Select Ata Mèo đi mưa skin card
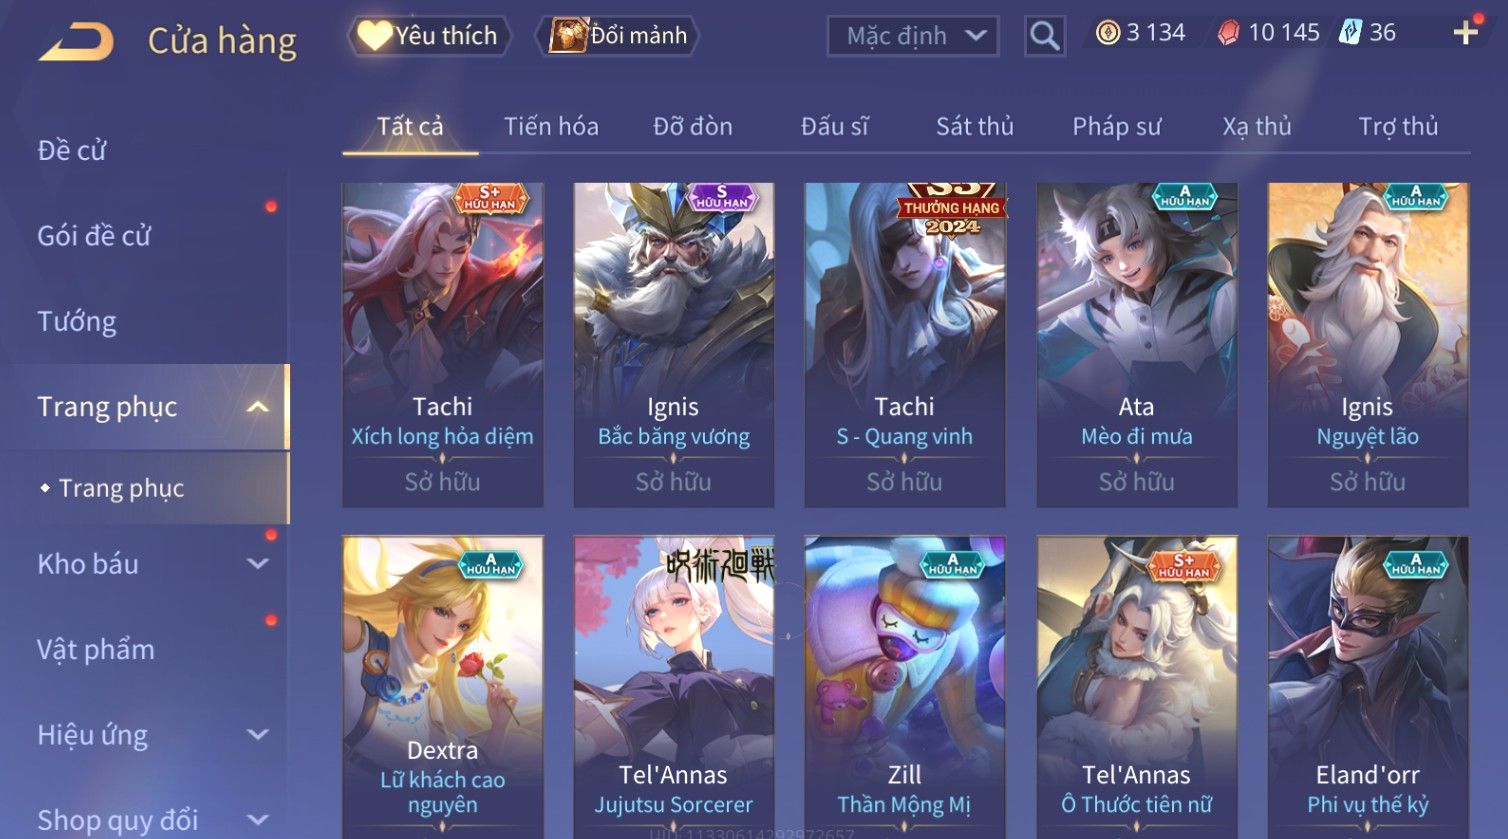The height and width of the screenshot is (839, 1508). [x=1137, y=345]
